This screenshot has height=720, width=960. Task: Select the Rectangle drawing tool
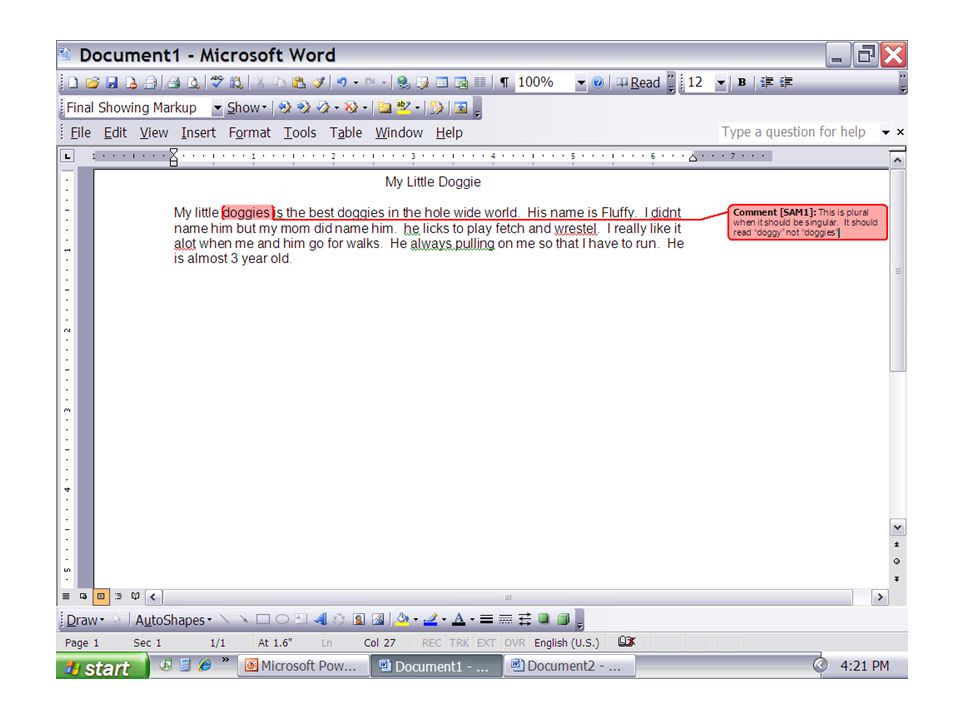coord(263,620)
